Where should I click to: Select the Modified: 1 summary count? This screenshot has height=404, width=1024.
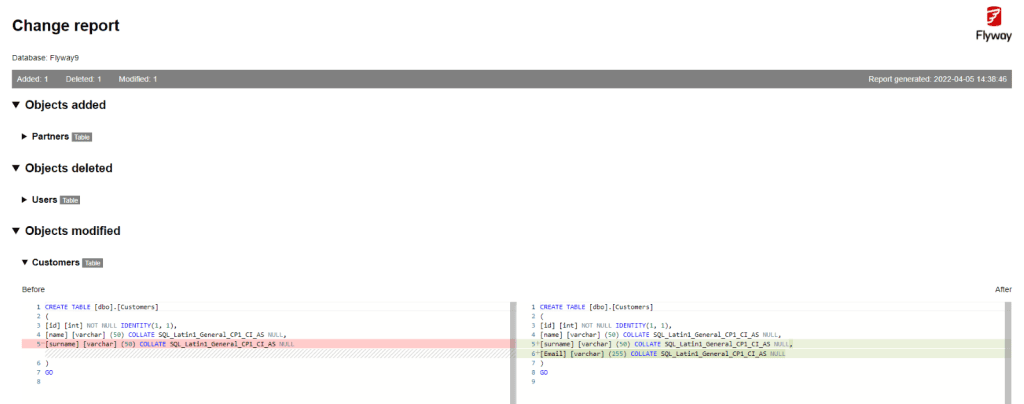point(137,79)
